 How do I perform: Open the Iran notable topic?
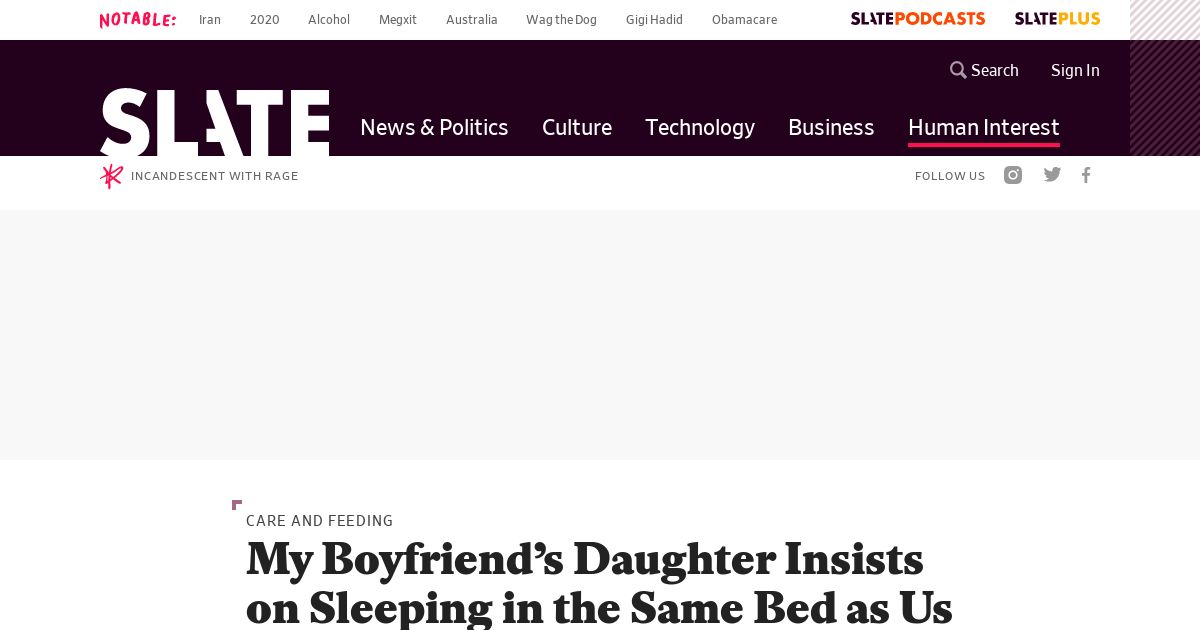click(x=210, y=19)
